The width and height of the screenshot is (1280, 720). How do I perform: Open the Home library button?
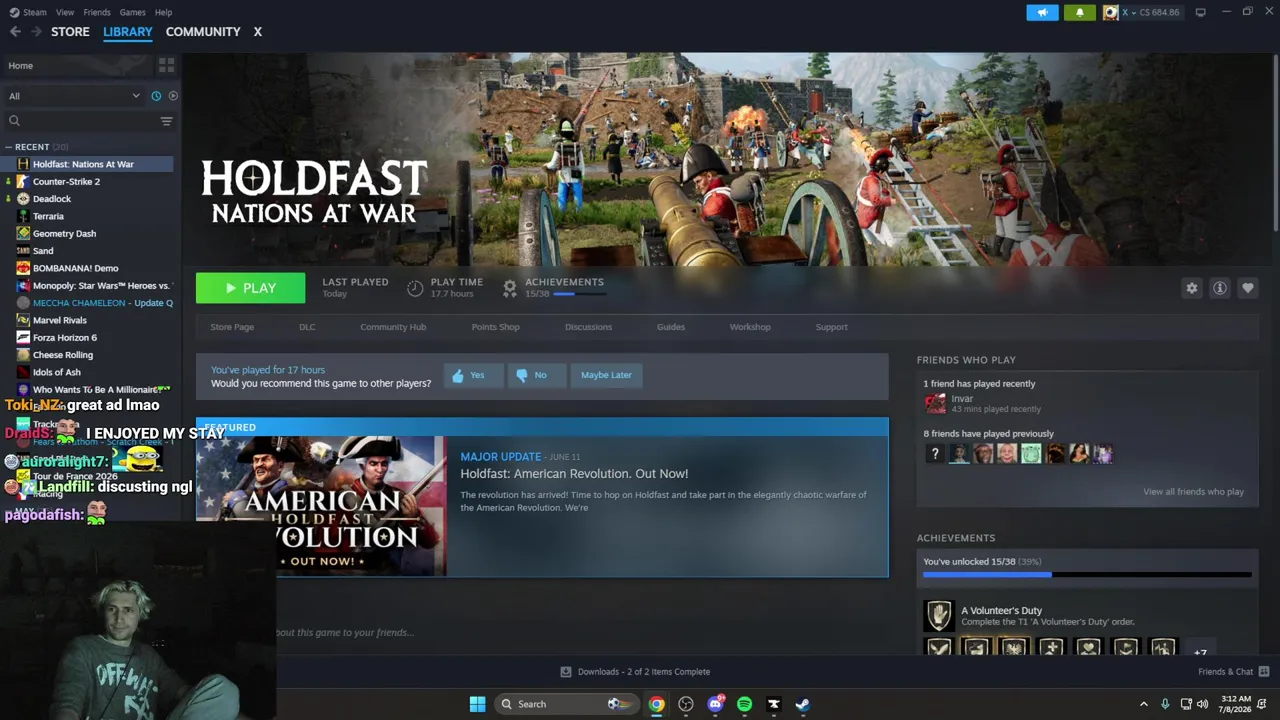tap(78, 65)
